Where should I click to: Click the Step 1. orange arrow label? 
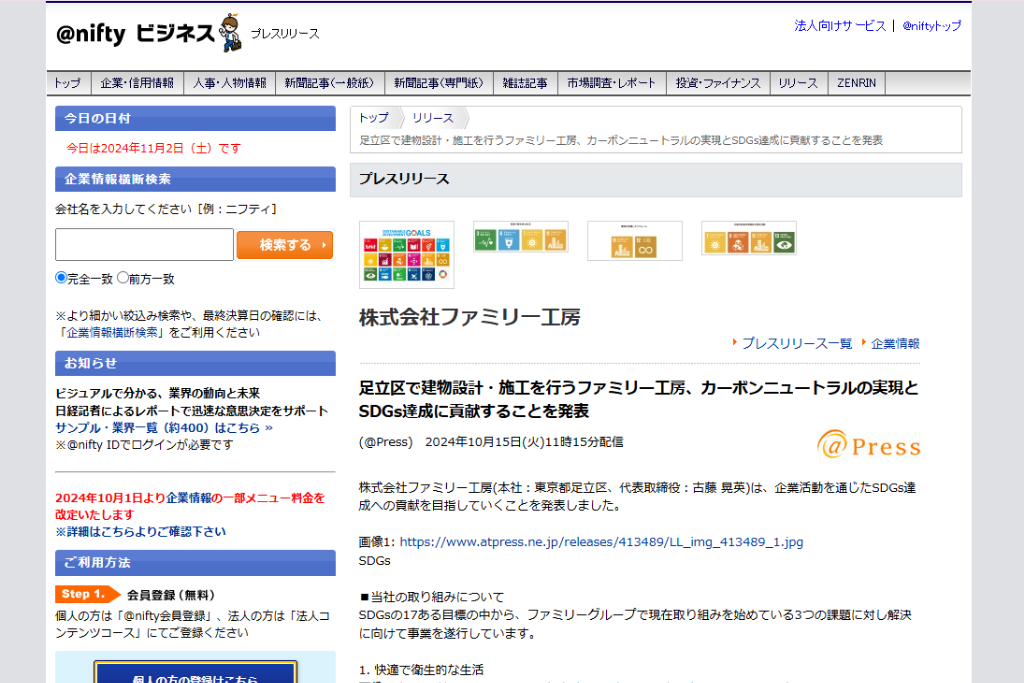click(88, 594)
